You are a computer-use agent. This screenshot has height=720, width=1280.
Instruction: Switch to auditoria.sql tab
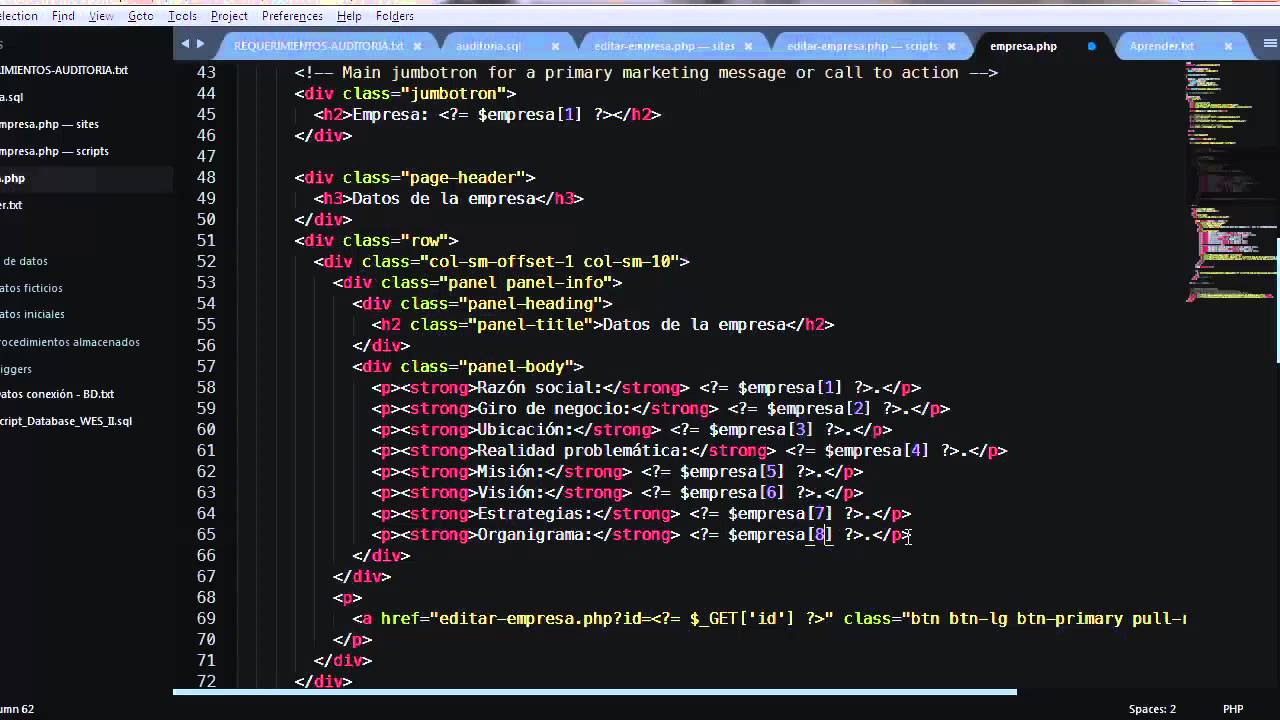[488, 46]
